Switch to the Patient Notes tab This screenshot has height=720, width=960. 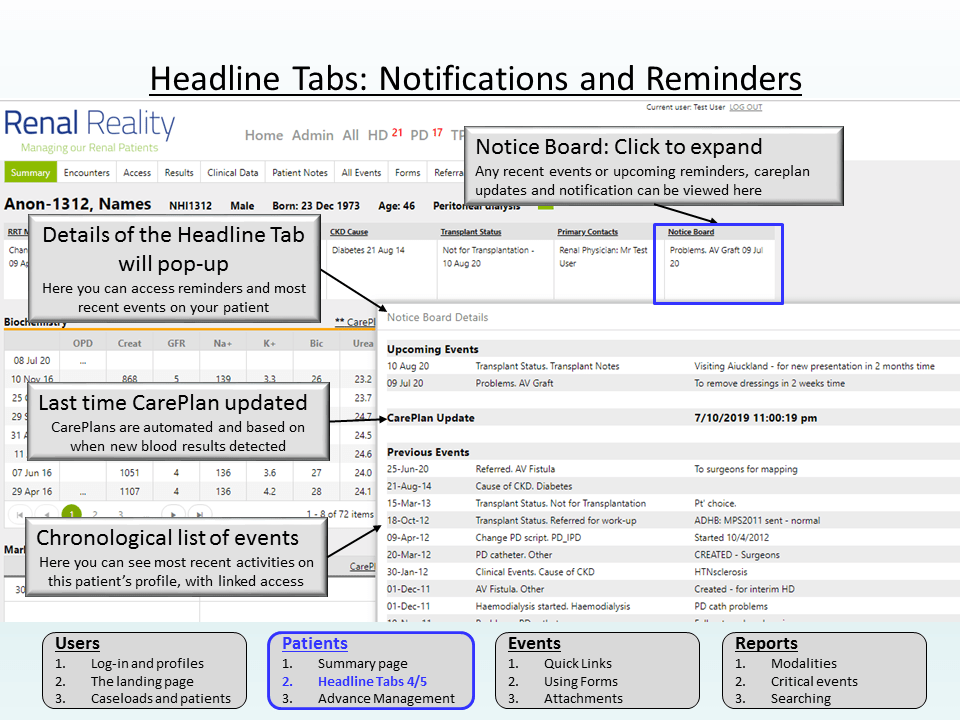[x=300, y=173]
